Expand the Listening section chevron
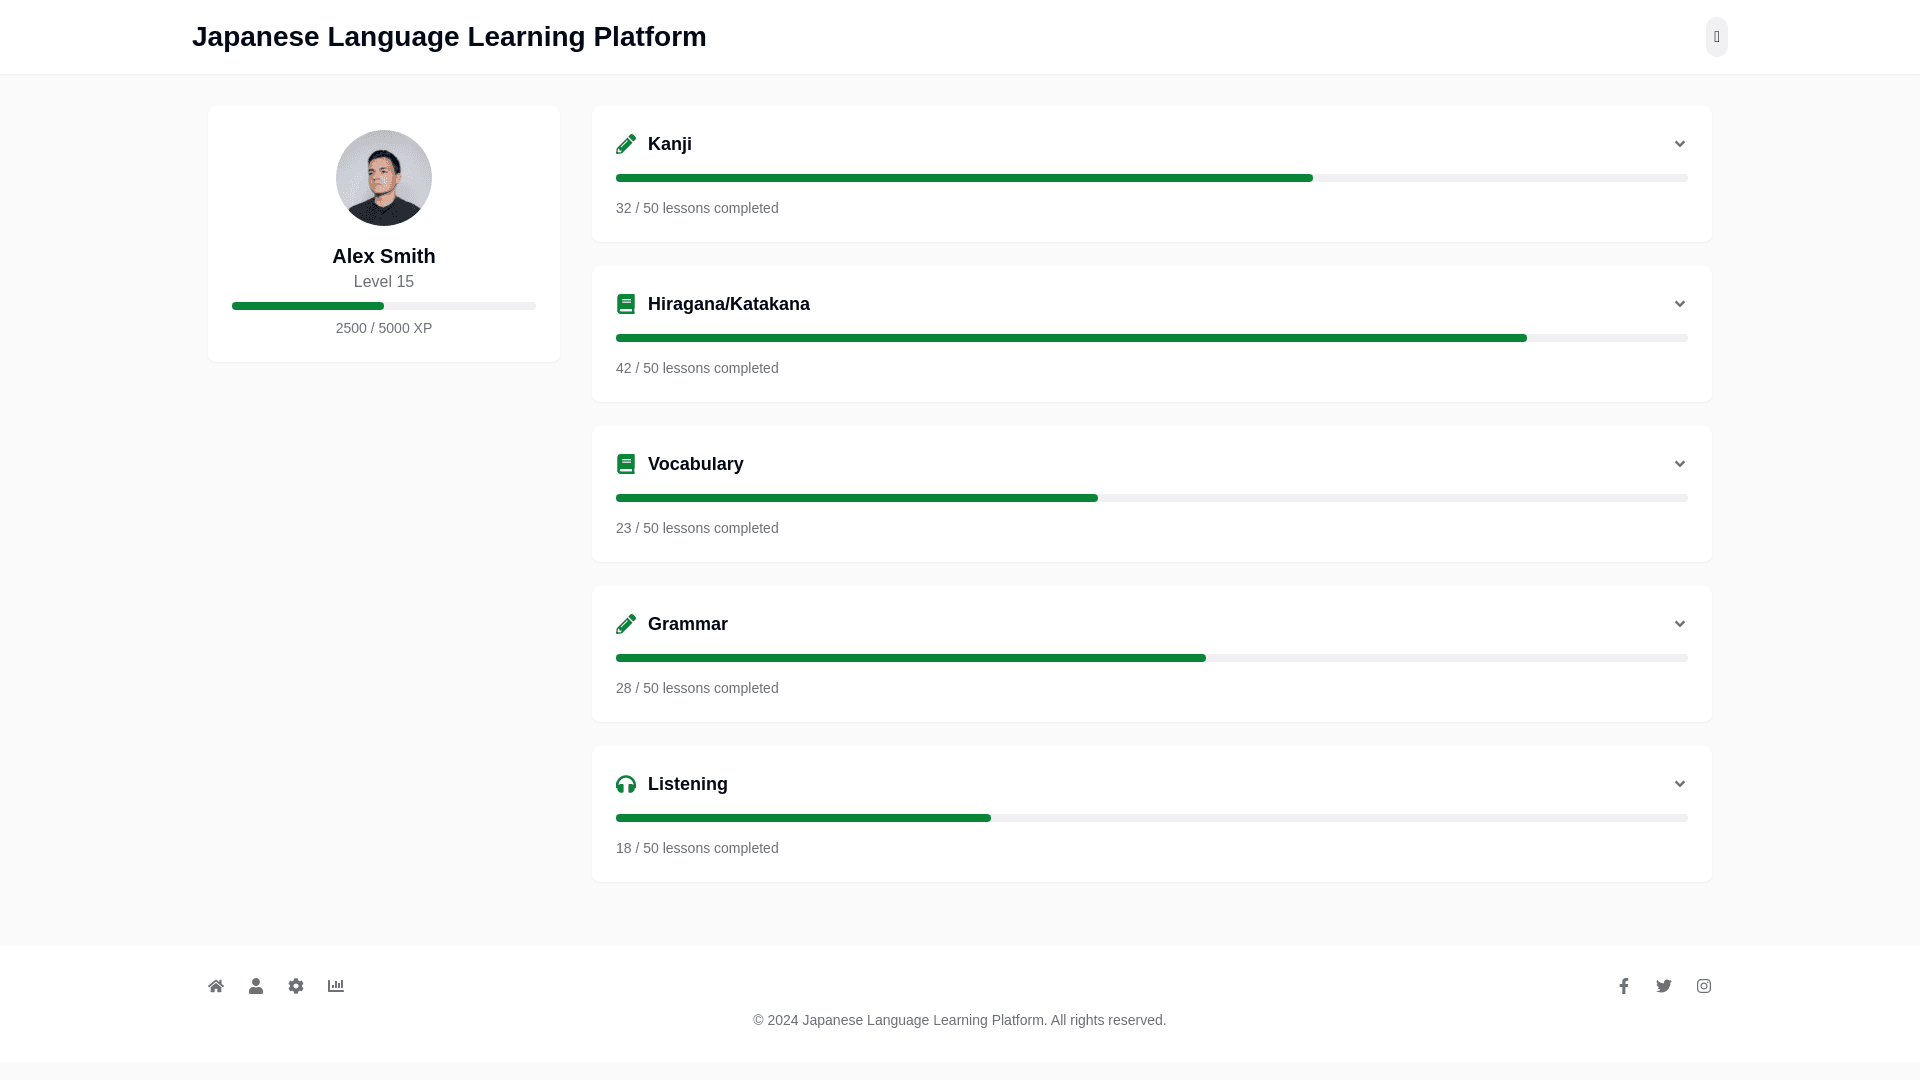This screenshot has height=1080, width=1920. coord(1680,784)
